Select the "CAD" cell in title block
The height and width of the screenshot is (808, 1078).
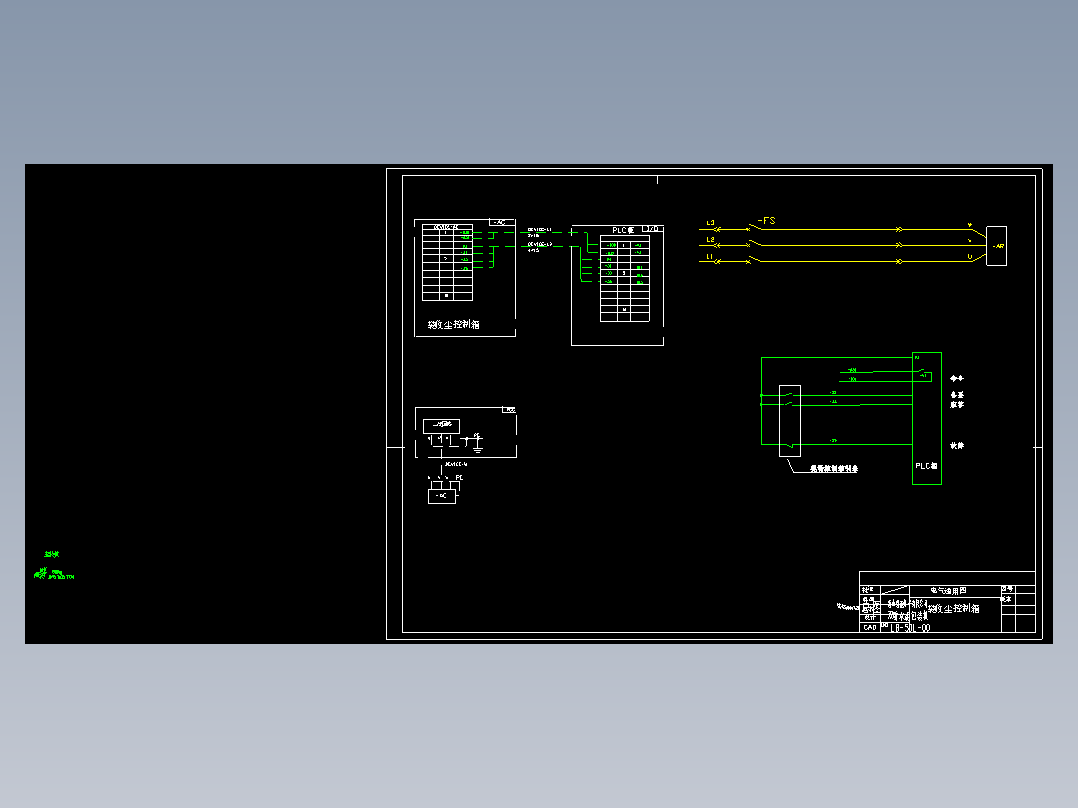870,627
